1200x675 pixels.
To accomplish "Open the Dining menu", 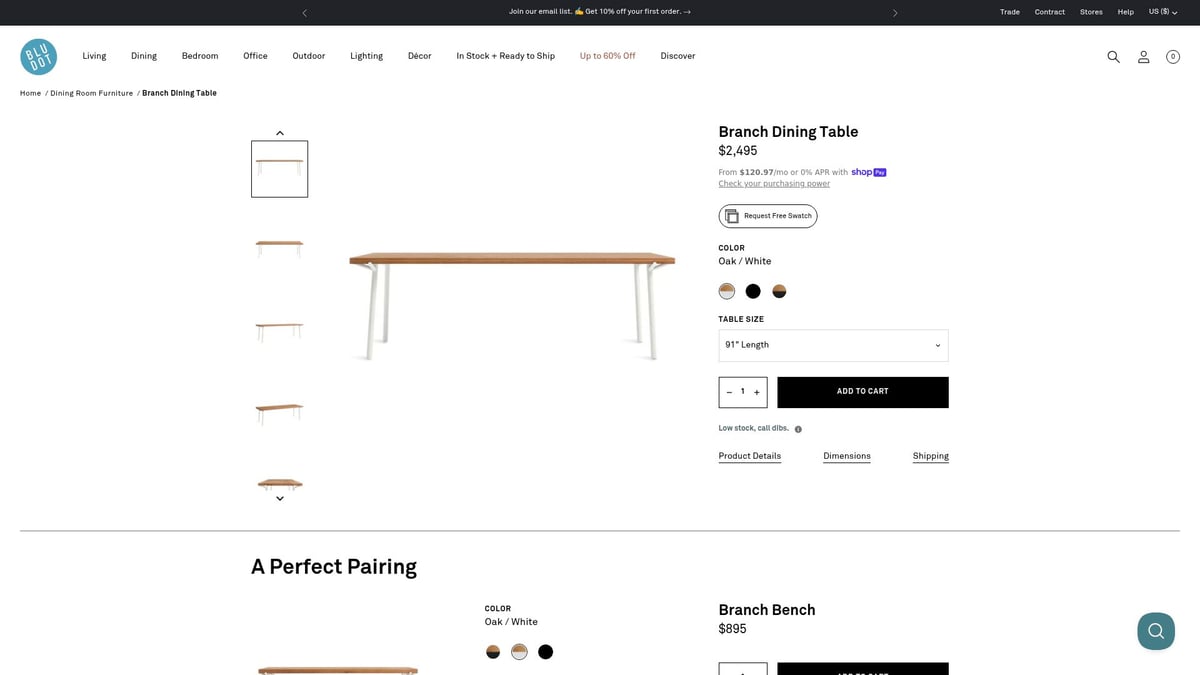I will [x=143, y=56].
